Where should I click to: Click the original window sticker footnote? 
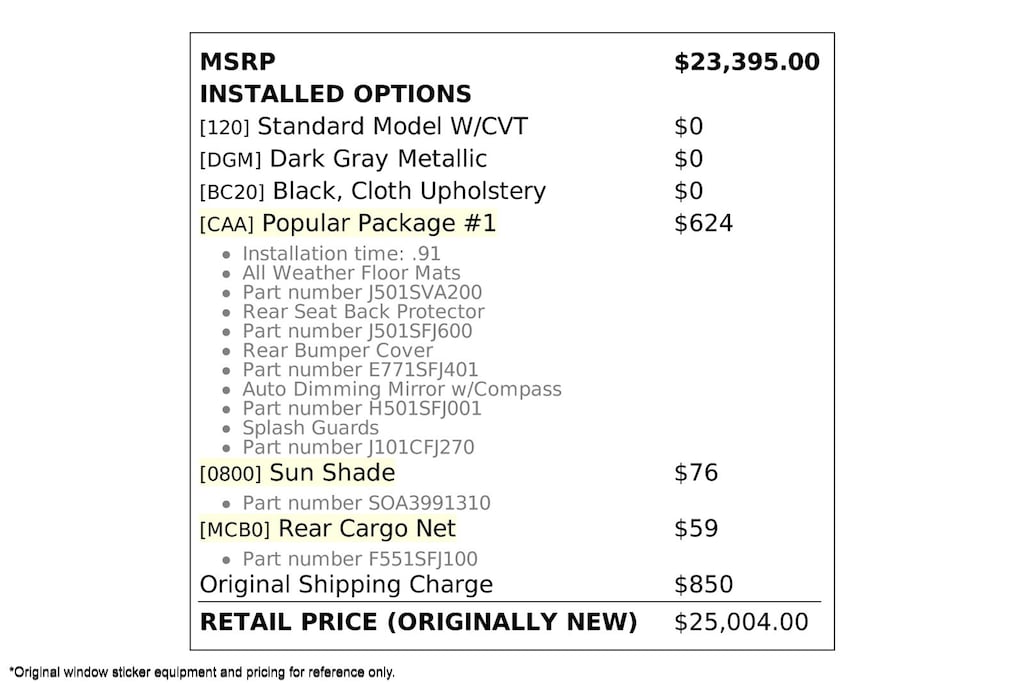pos(202,672)
